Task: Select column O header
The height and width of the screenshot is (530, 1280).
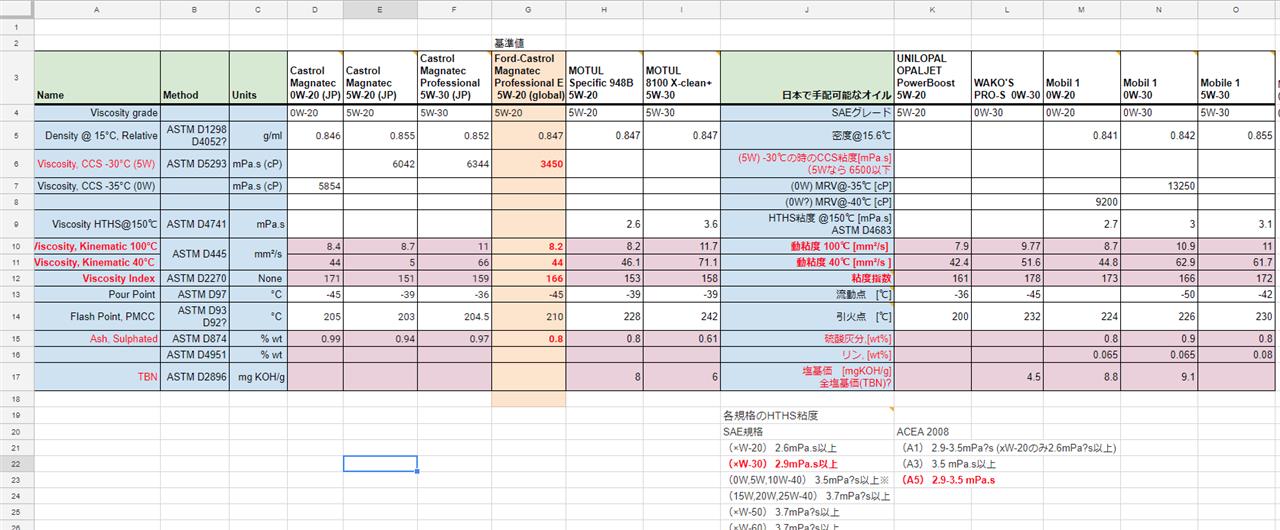Action: point(1236,9)
